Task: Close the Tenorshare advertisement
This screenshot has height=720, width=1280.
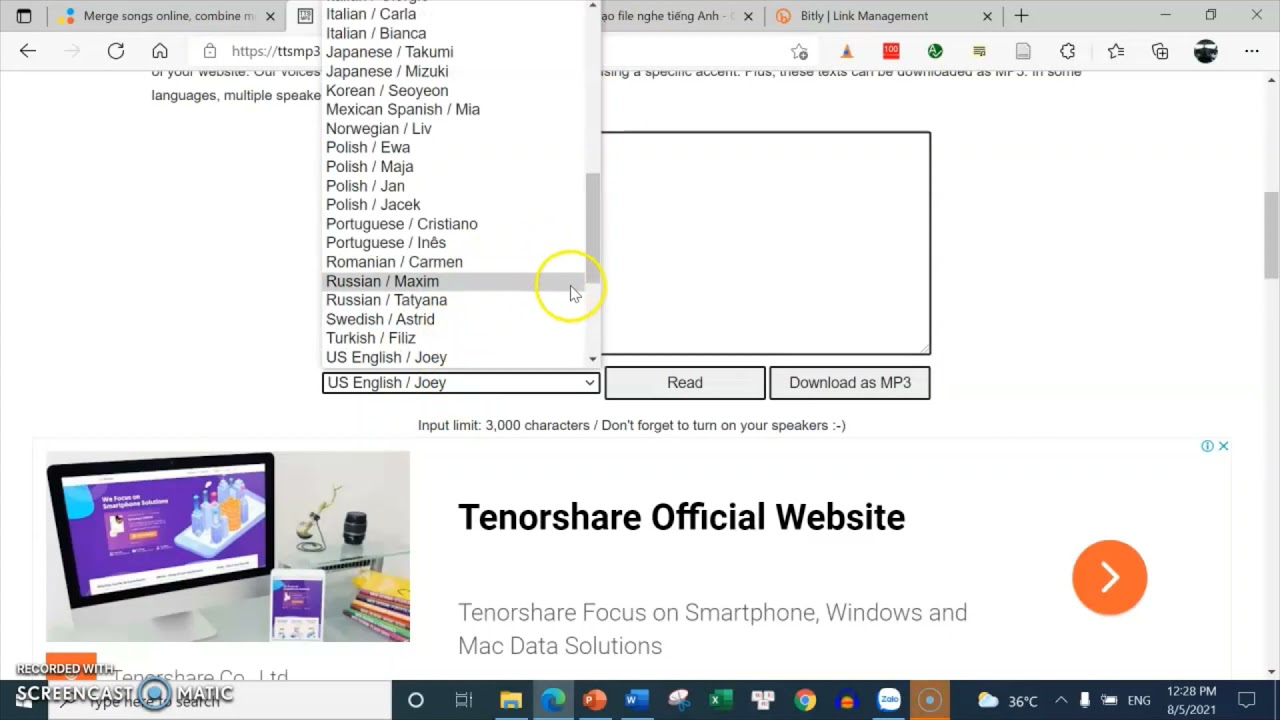Action: tap(1223, 446)
